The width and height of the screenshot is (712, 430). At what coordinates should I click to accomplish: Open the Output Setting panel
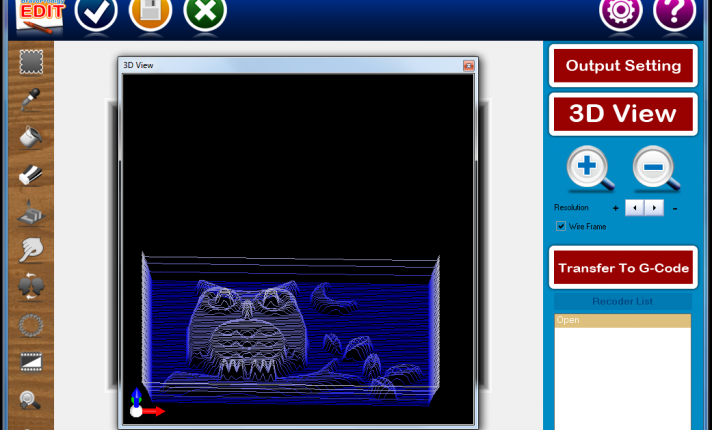point(623,66)
